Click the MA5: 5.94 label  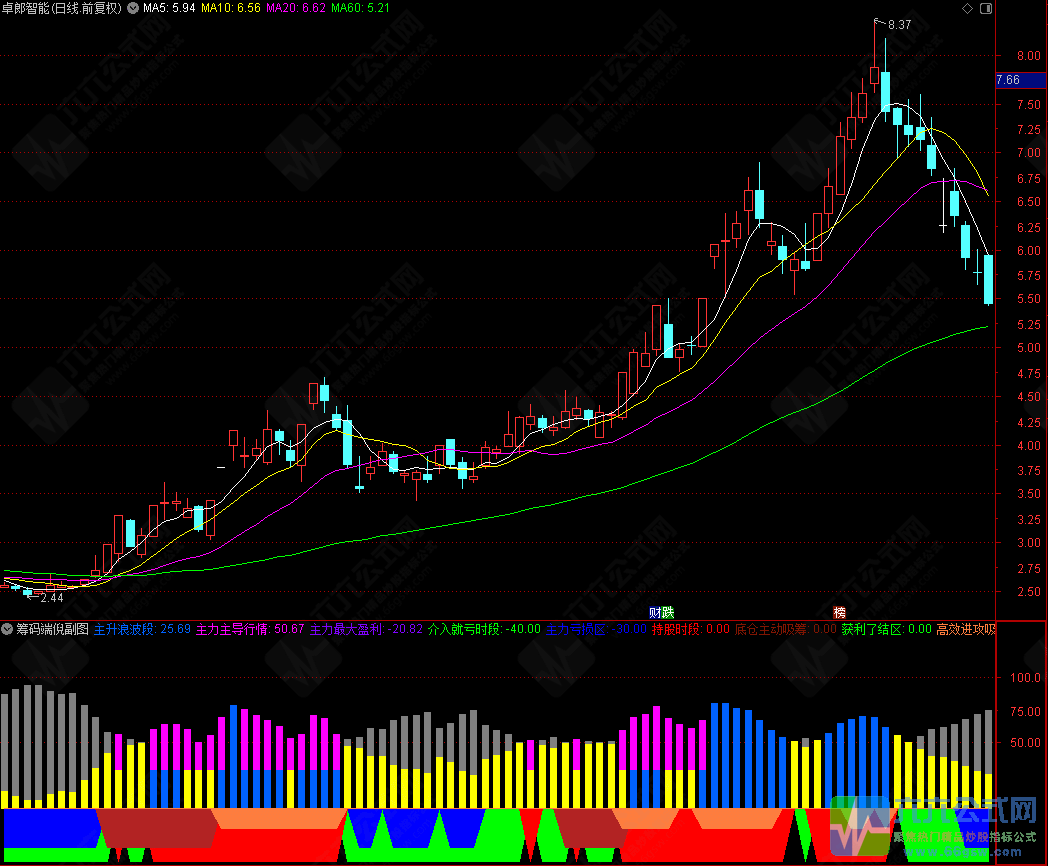[169, 8]
